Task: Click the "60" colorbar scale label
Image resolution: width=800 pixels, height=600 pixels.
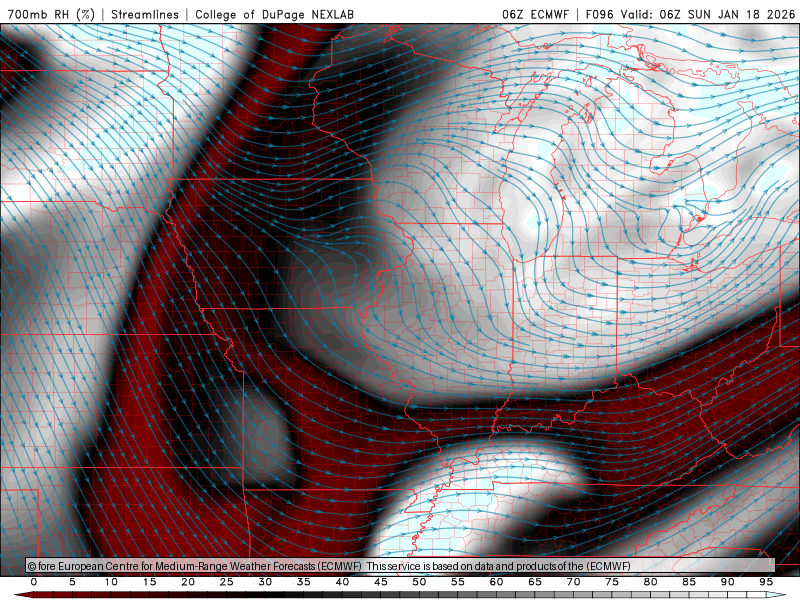Action: point(496,582)
